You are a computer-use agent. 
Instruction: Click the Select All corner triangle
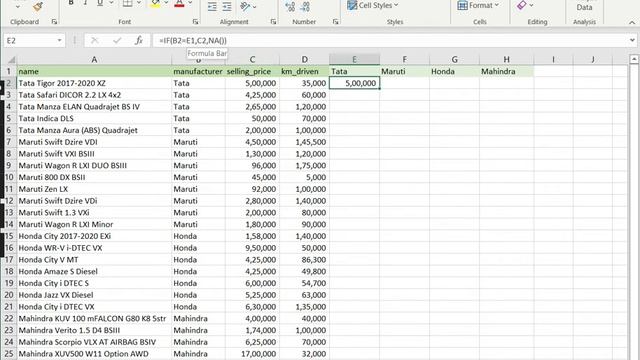coord(11,60)
